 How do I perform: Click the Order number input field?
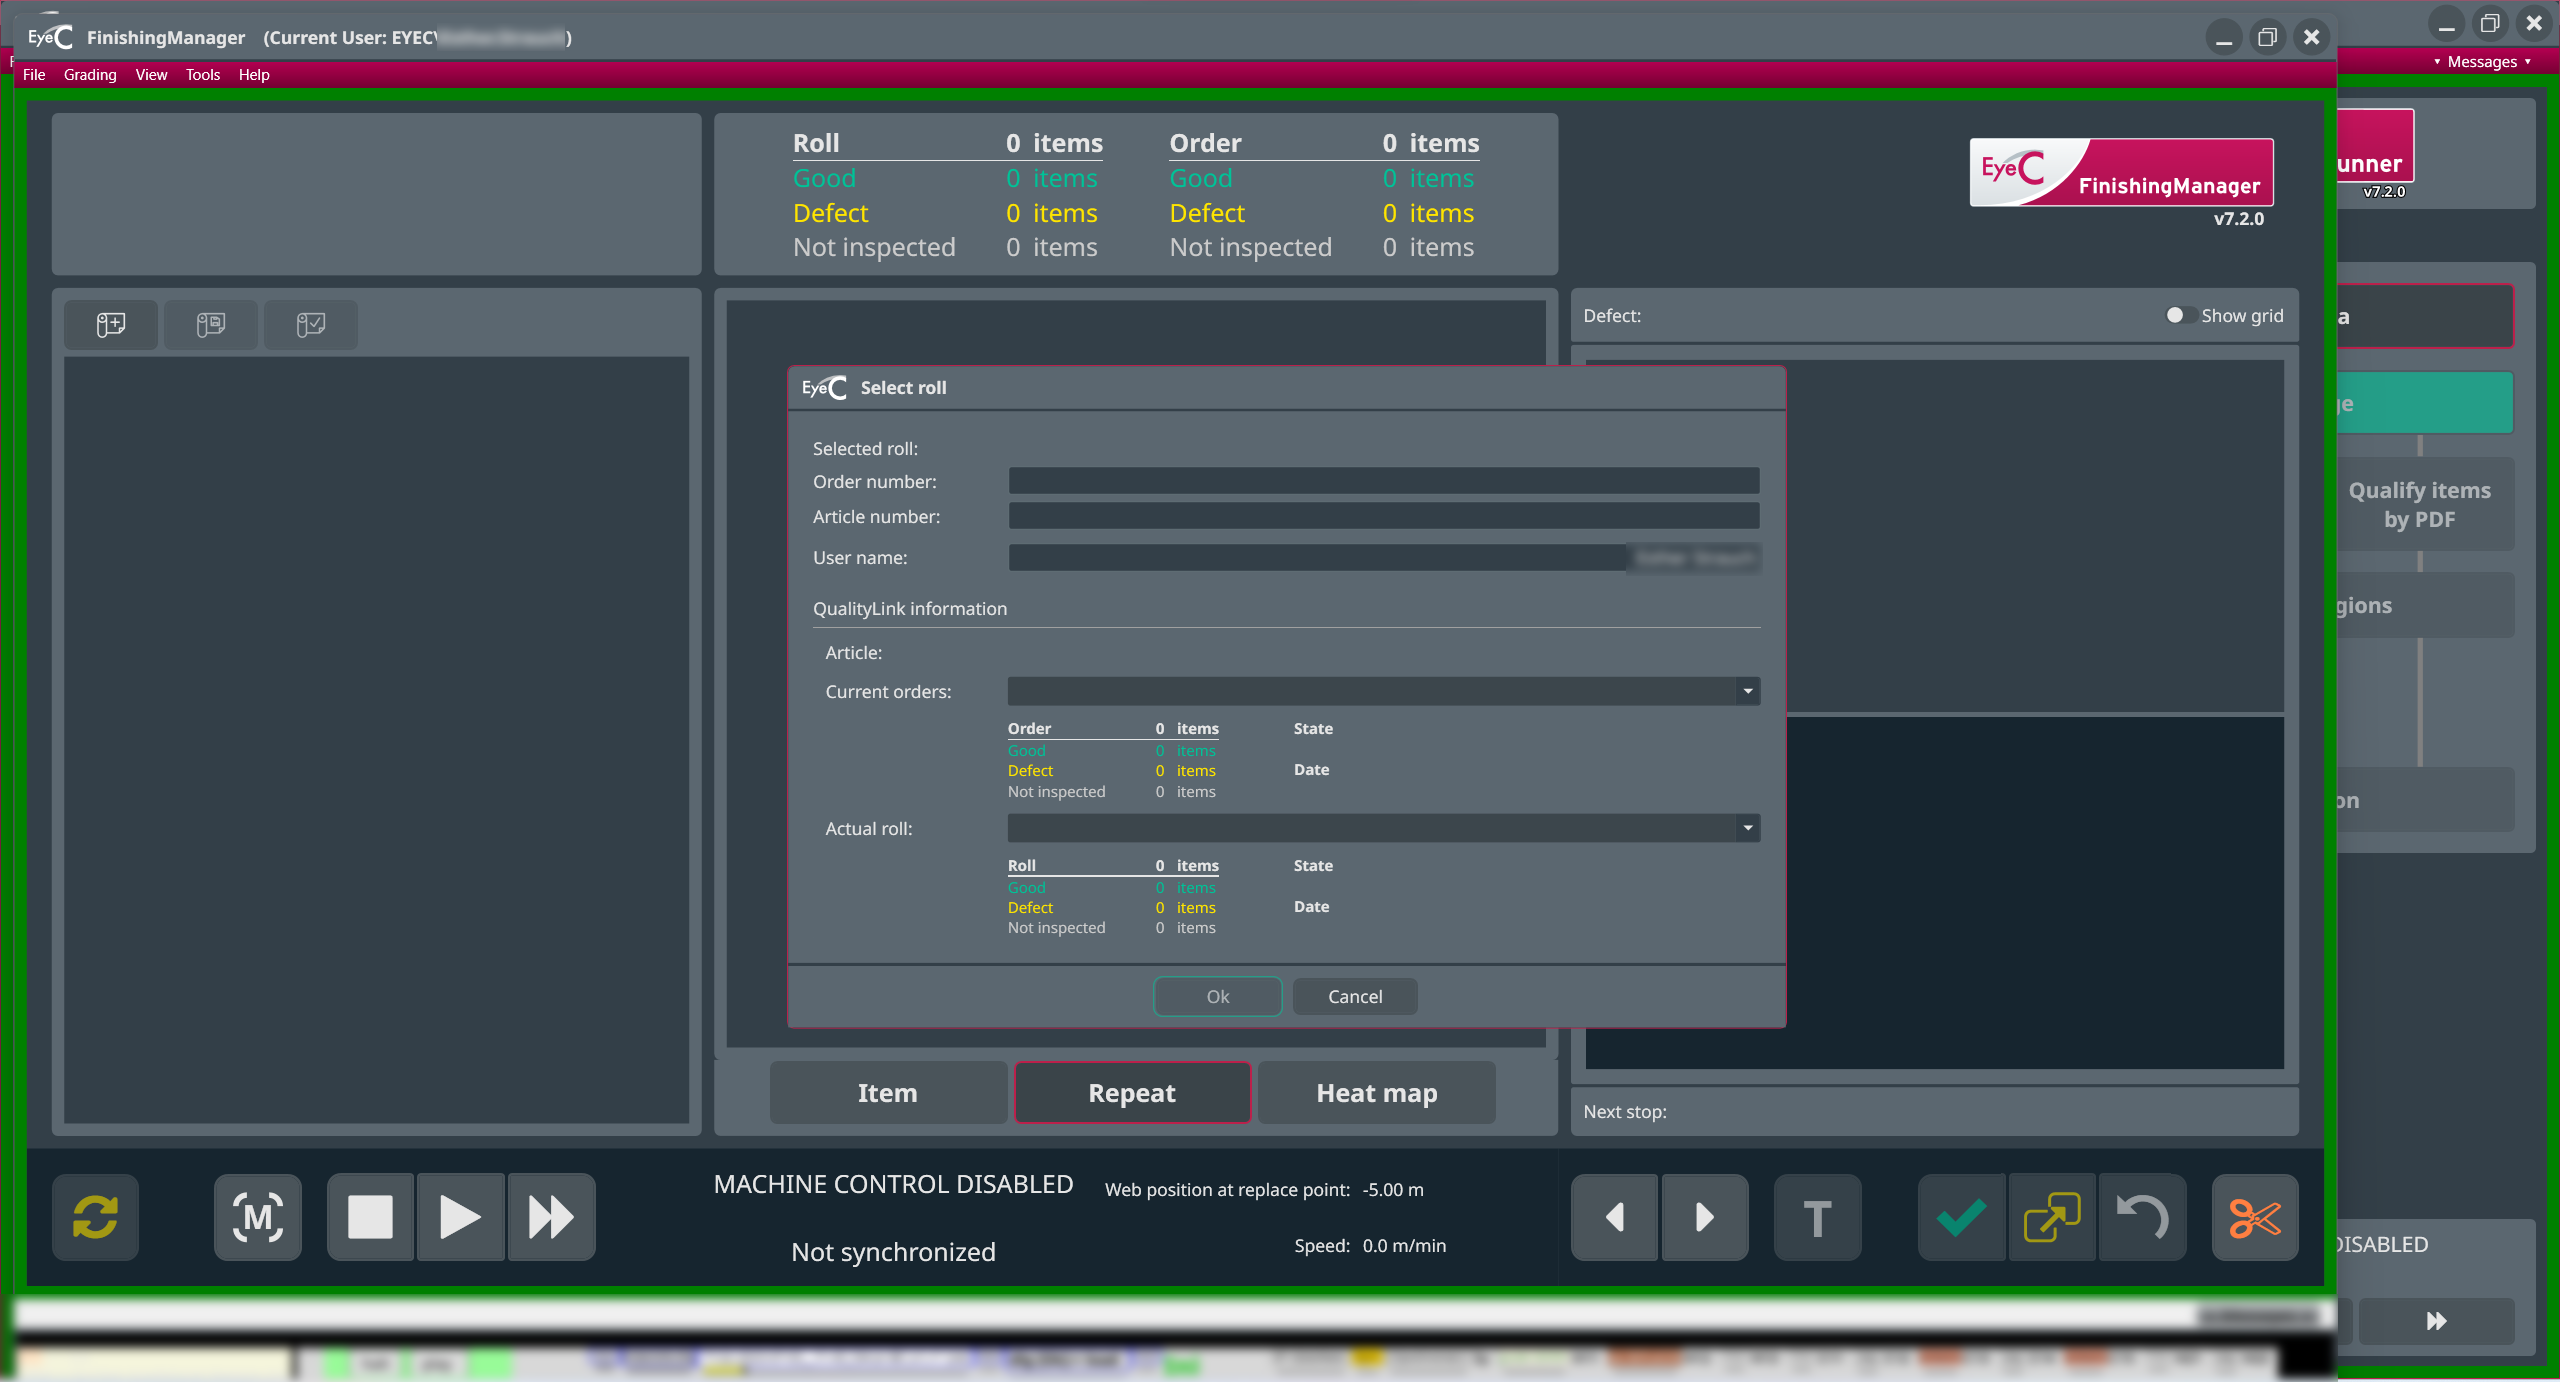1384,481
